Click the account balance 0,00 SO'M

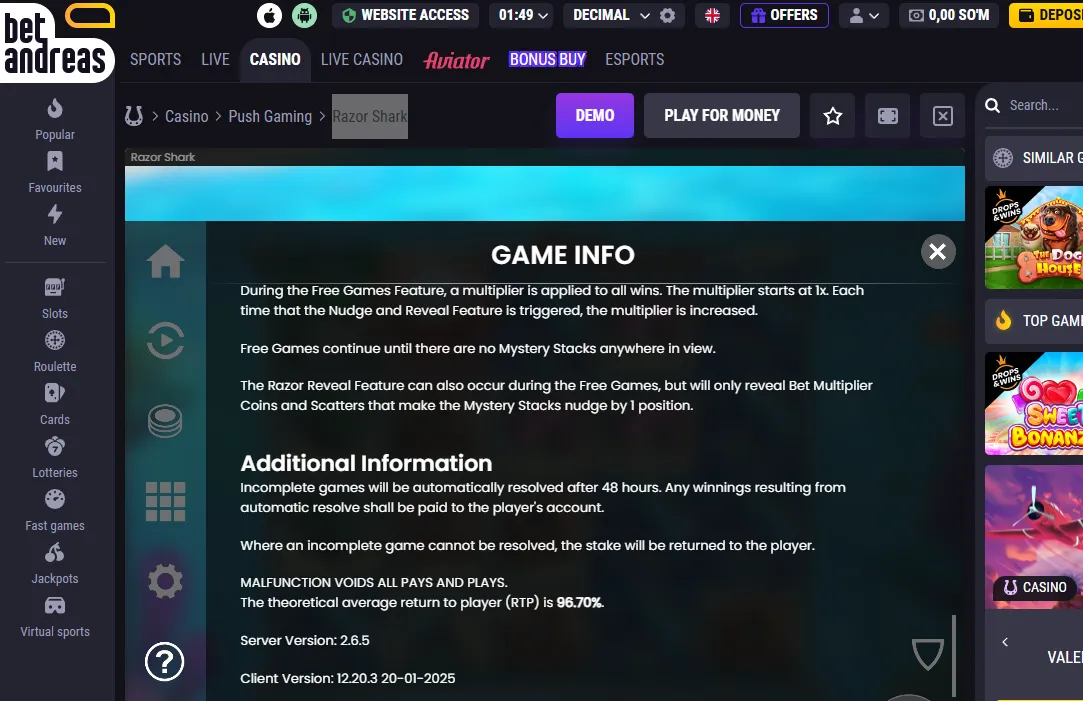tap(949, 15)
